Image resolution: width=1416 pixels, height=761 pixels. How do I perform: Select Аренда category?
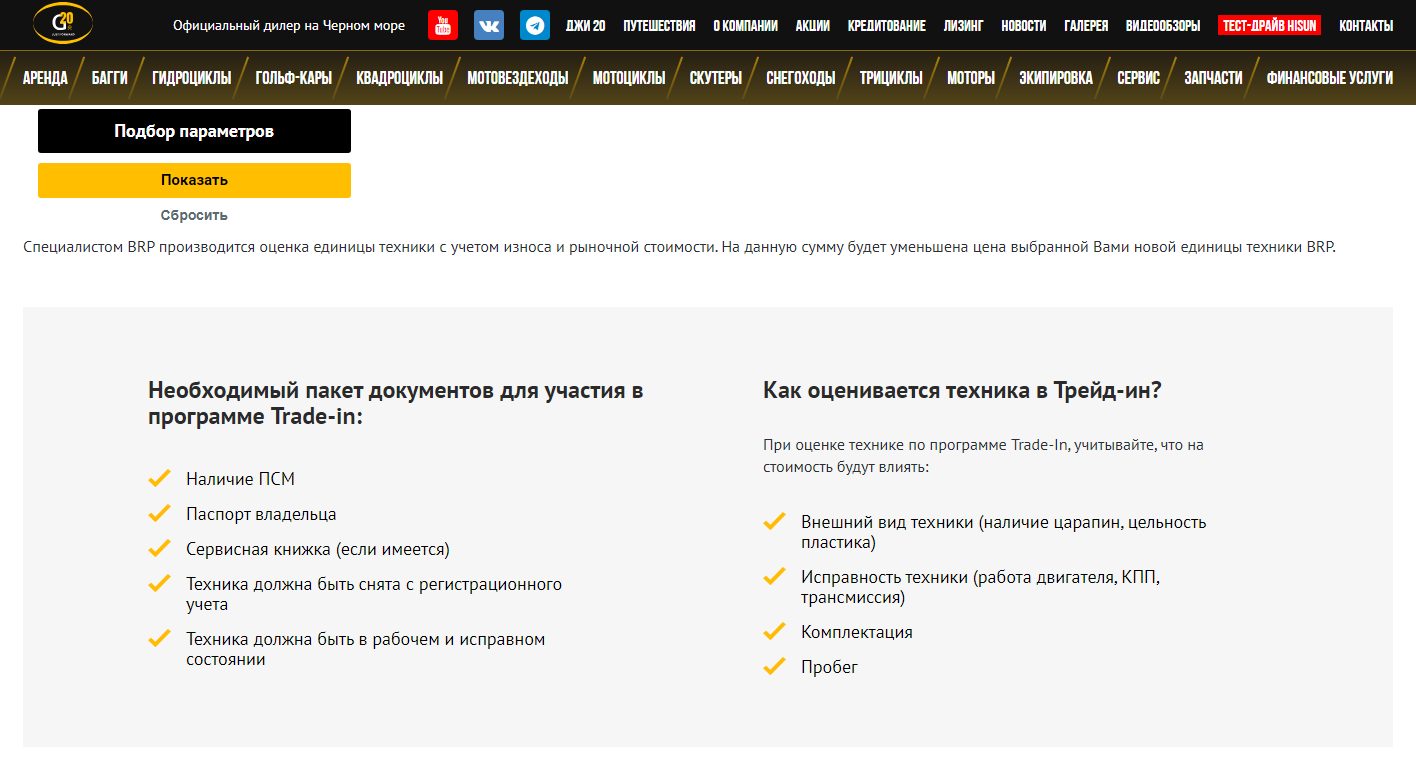[x=45, y=78]
